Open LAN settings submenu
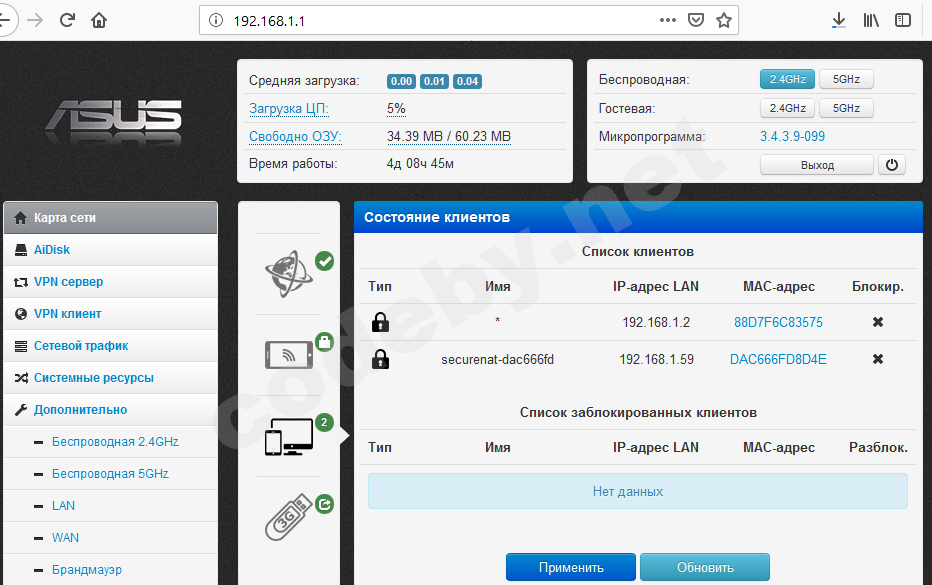 [x=111, y=506]
